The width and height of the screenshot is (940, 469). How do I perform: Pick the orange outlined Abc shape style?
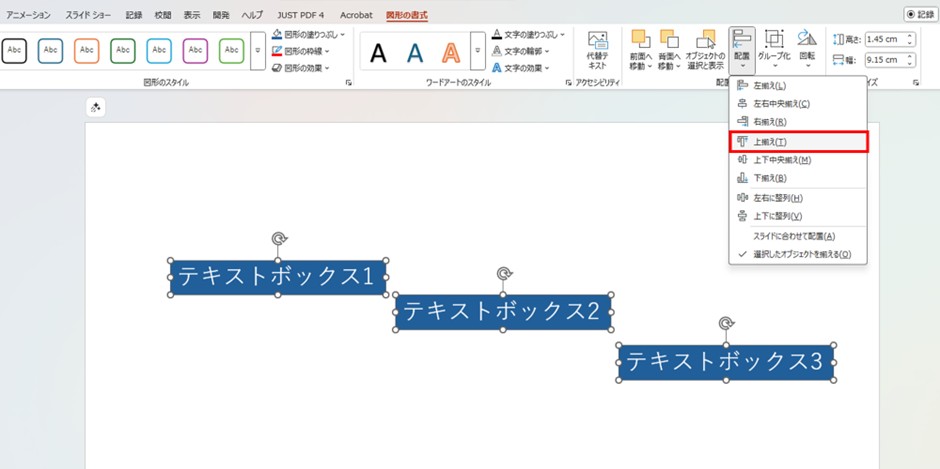87,50
